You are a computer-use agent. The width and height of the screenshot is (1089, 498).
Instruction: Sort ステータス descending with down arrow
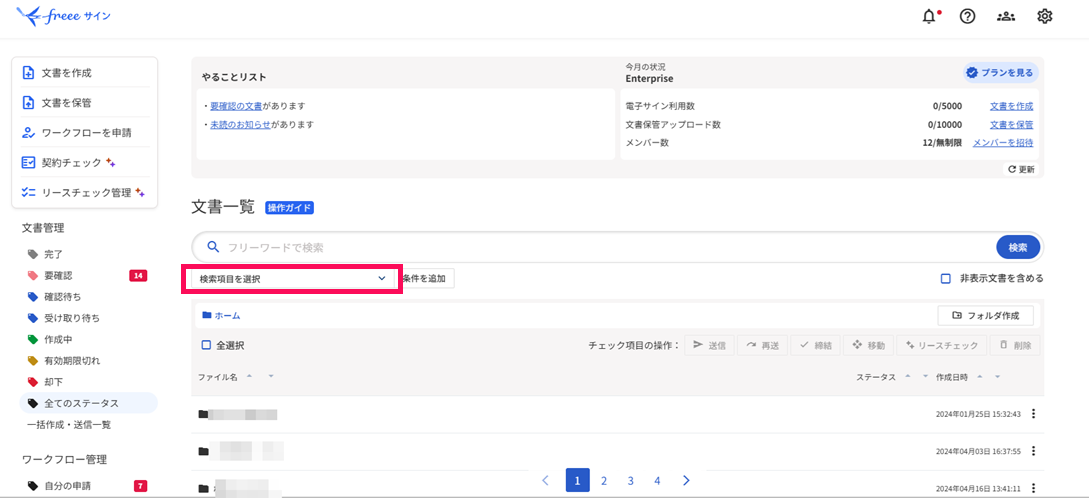(x=925, y=376)
